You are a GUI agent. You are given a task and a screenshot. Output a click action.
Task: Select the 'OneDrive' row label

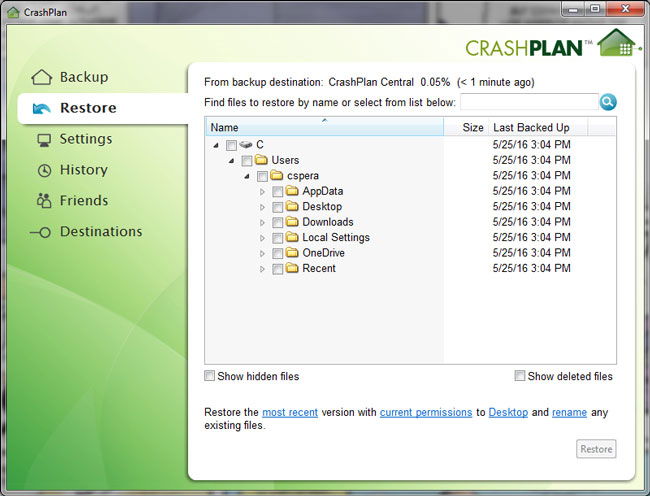click(x=323, y=253)
